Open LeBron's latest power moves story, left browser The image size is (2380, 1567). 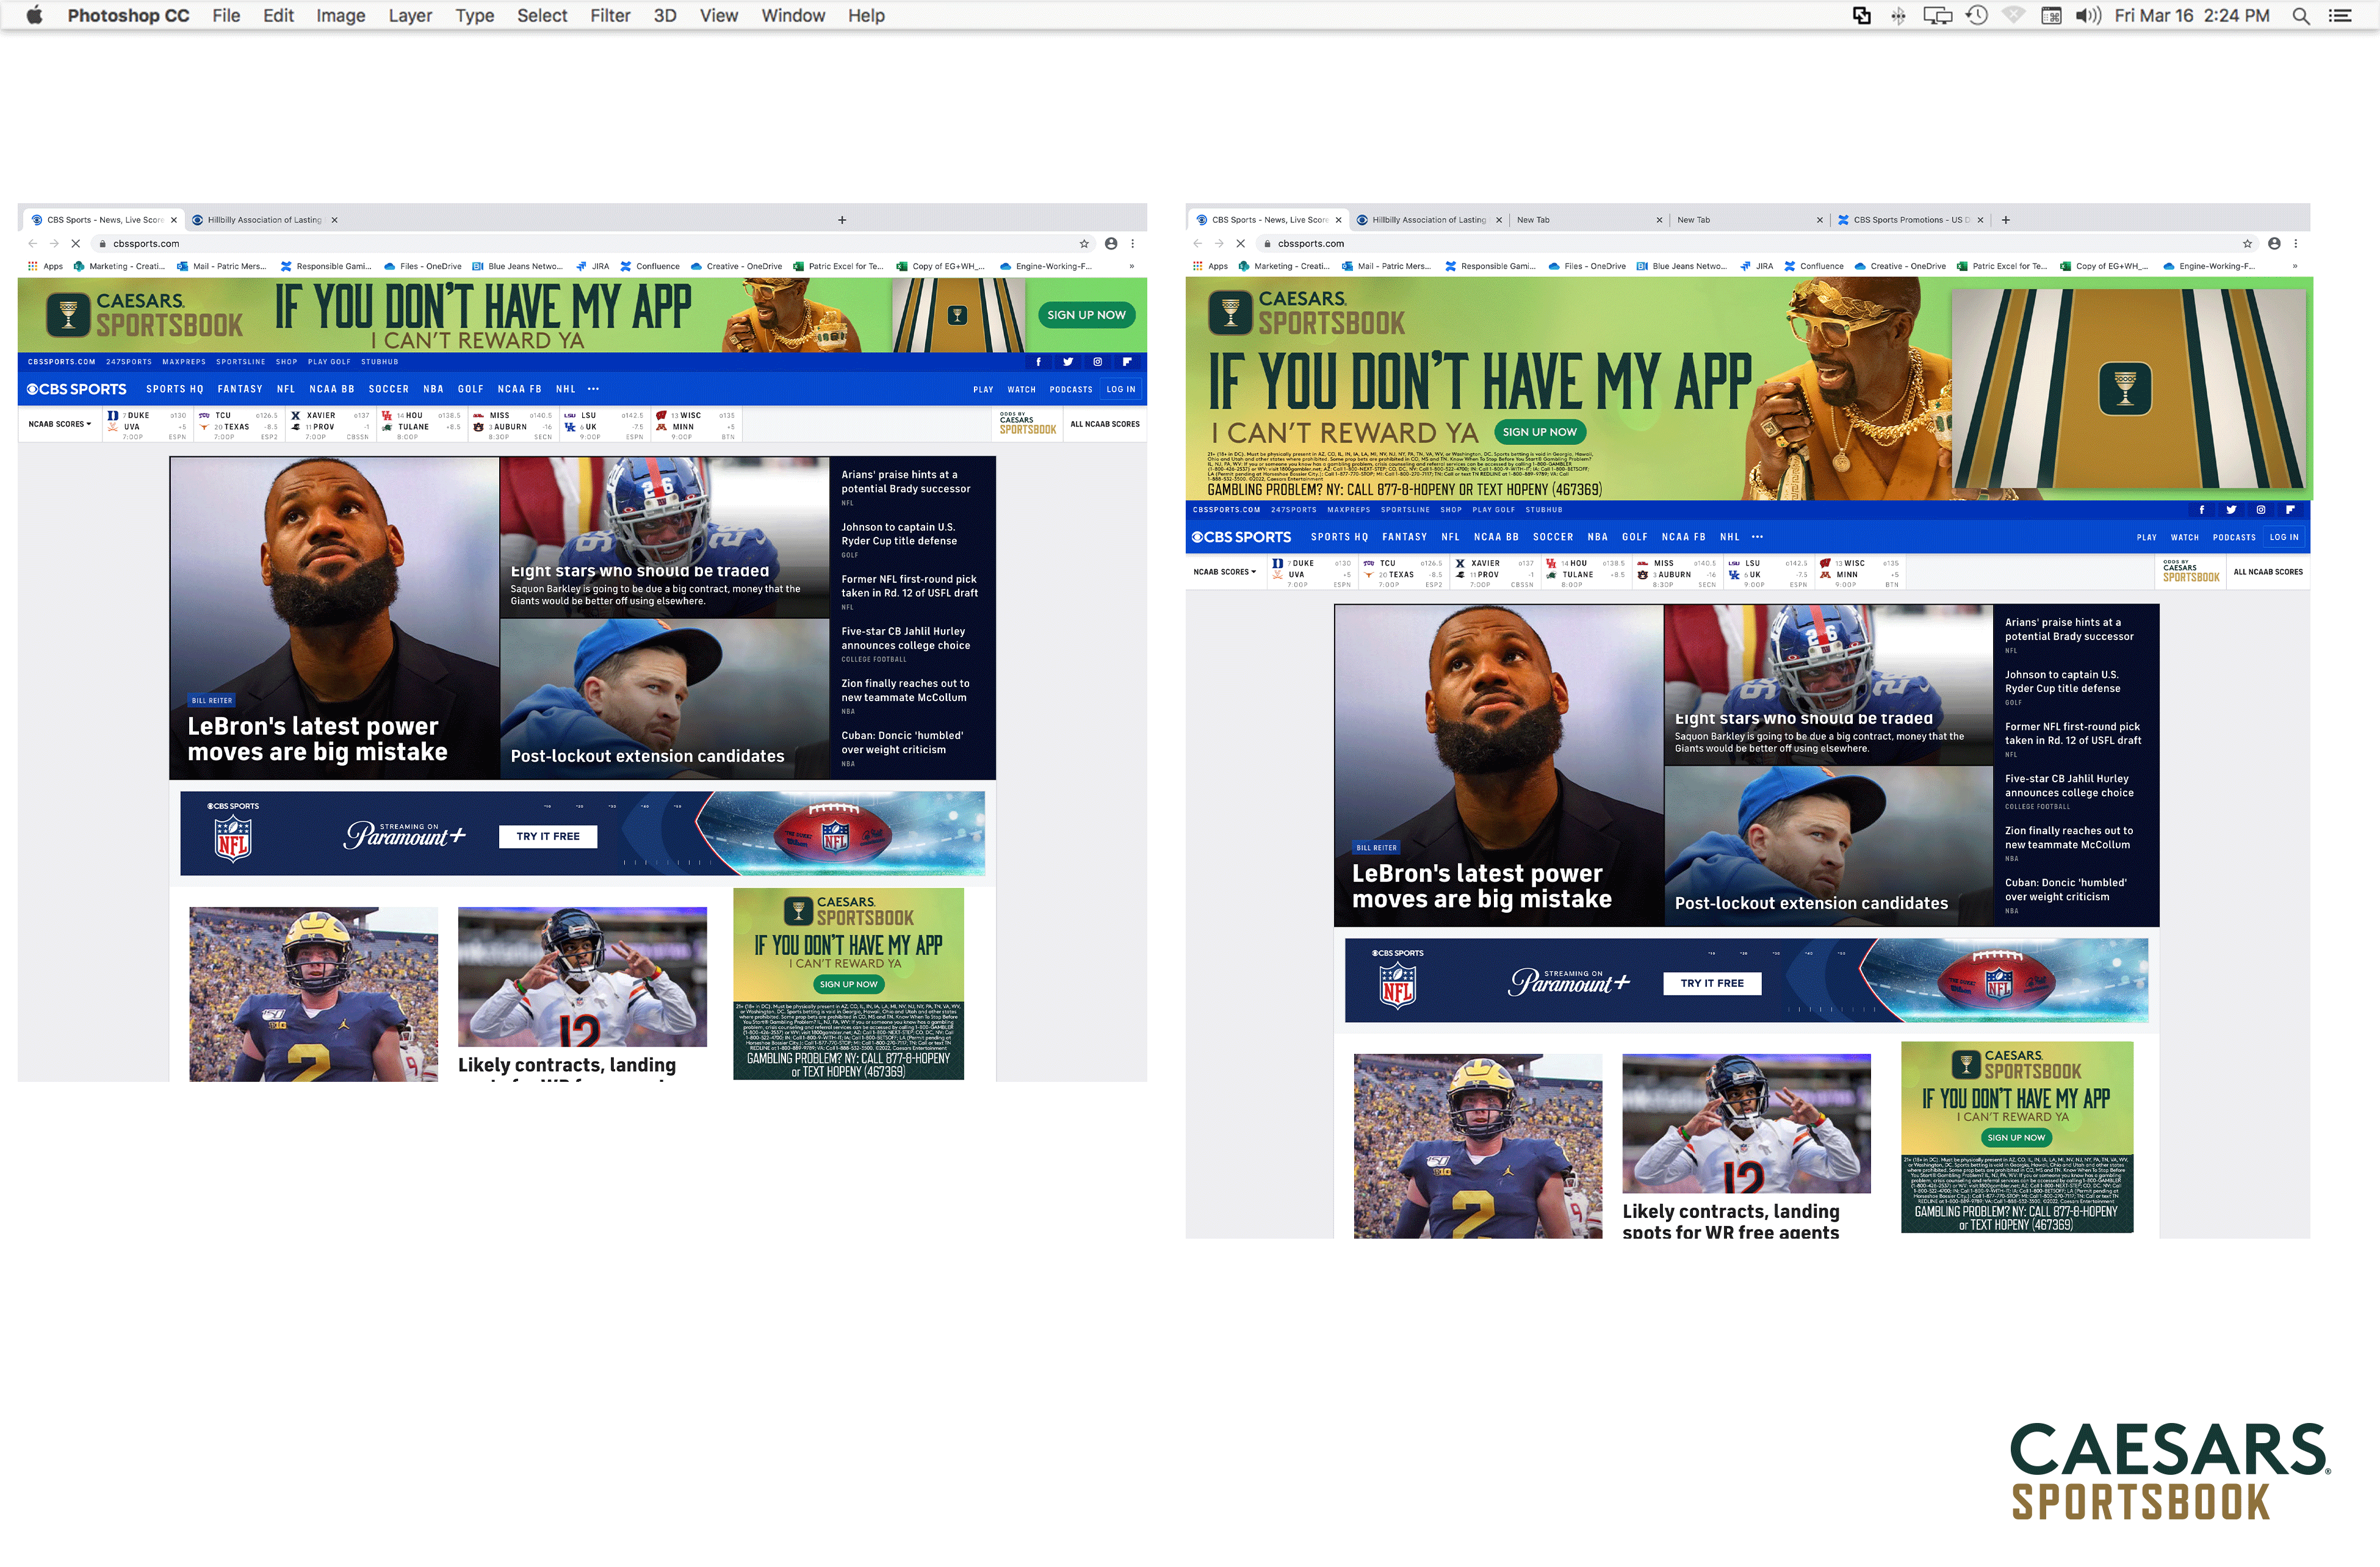point(317,739)
